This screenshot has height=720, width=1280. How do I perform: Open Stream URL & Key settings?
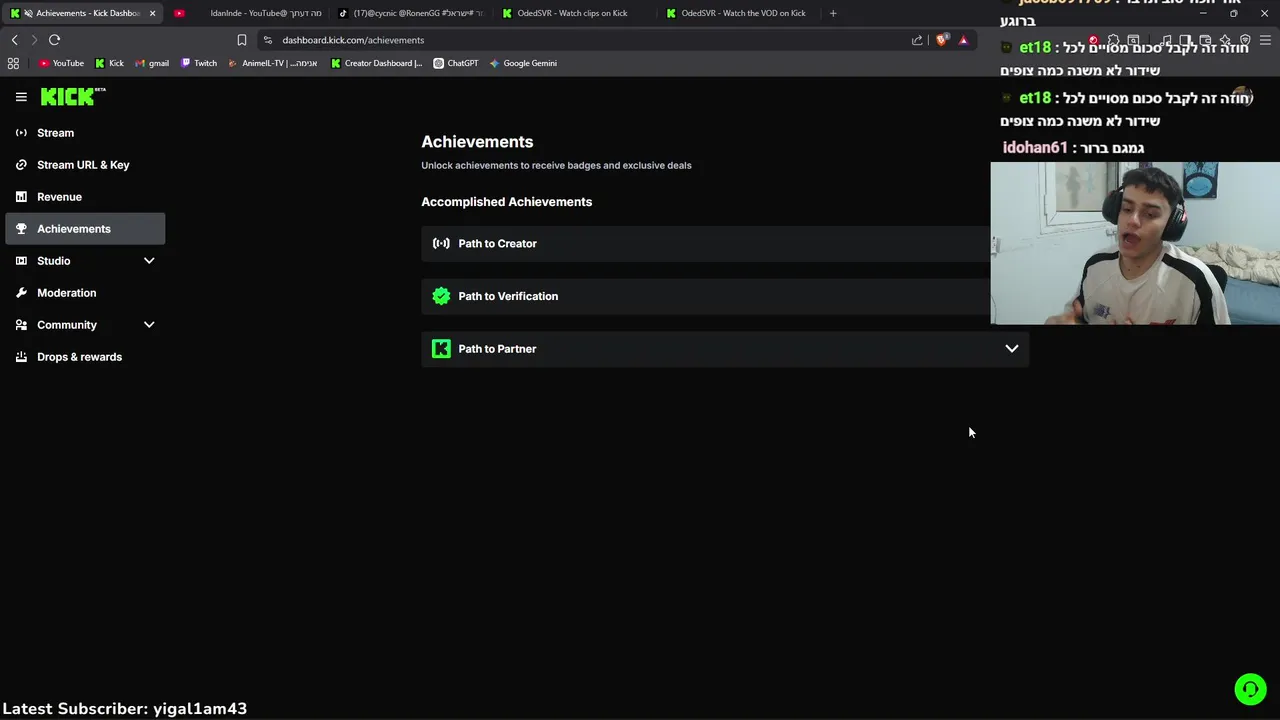85,165
